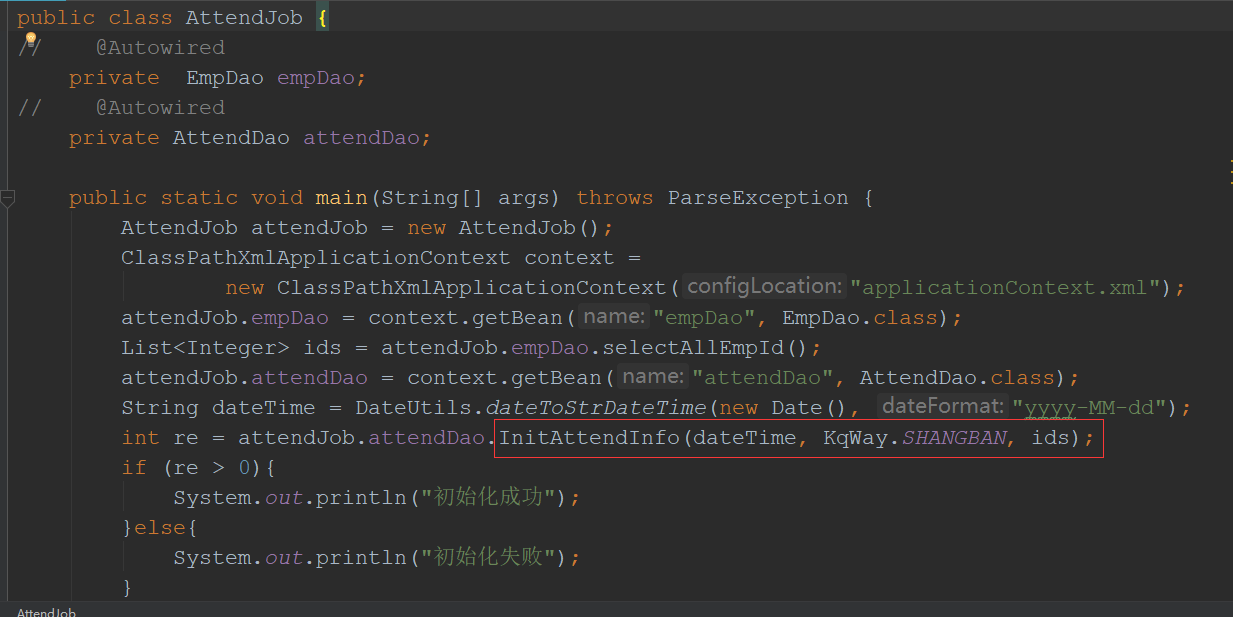Click the DateUtils class reference
The width and height of the screenshot is (1233, 617).
414,408
